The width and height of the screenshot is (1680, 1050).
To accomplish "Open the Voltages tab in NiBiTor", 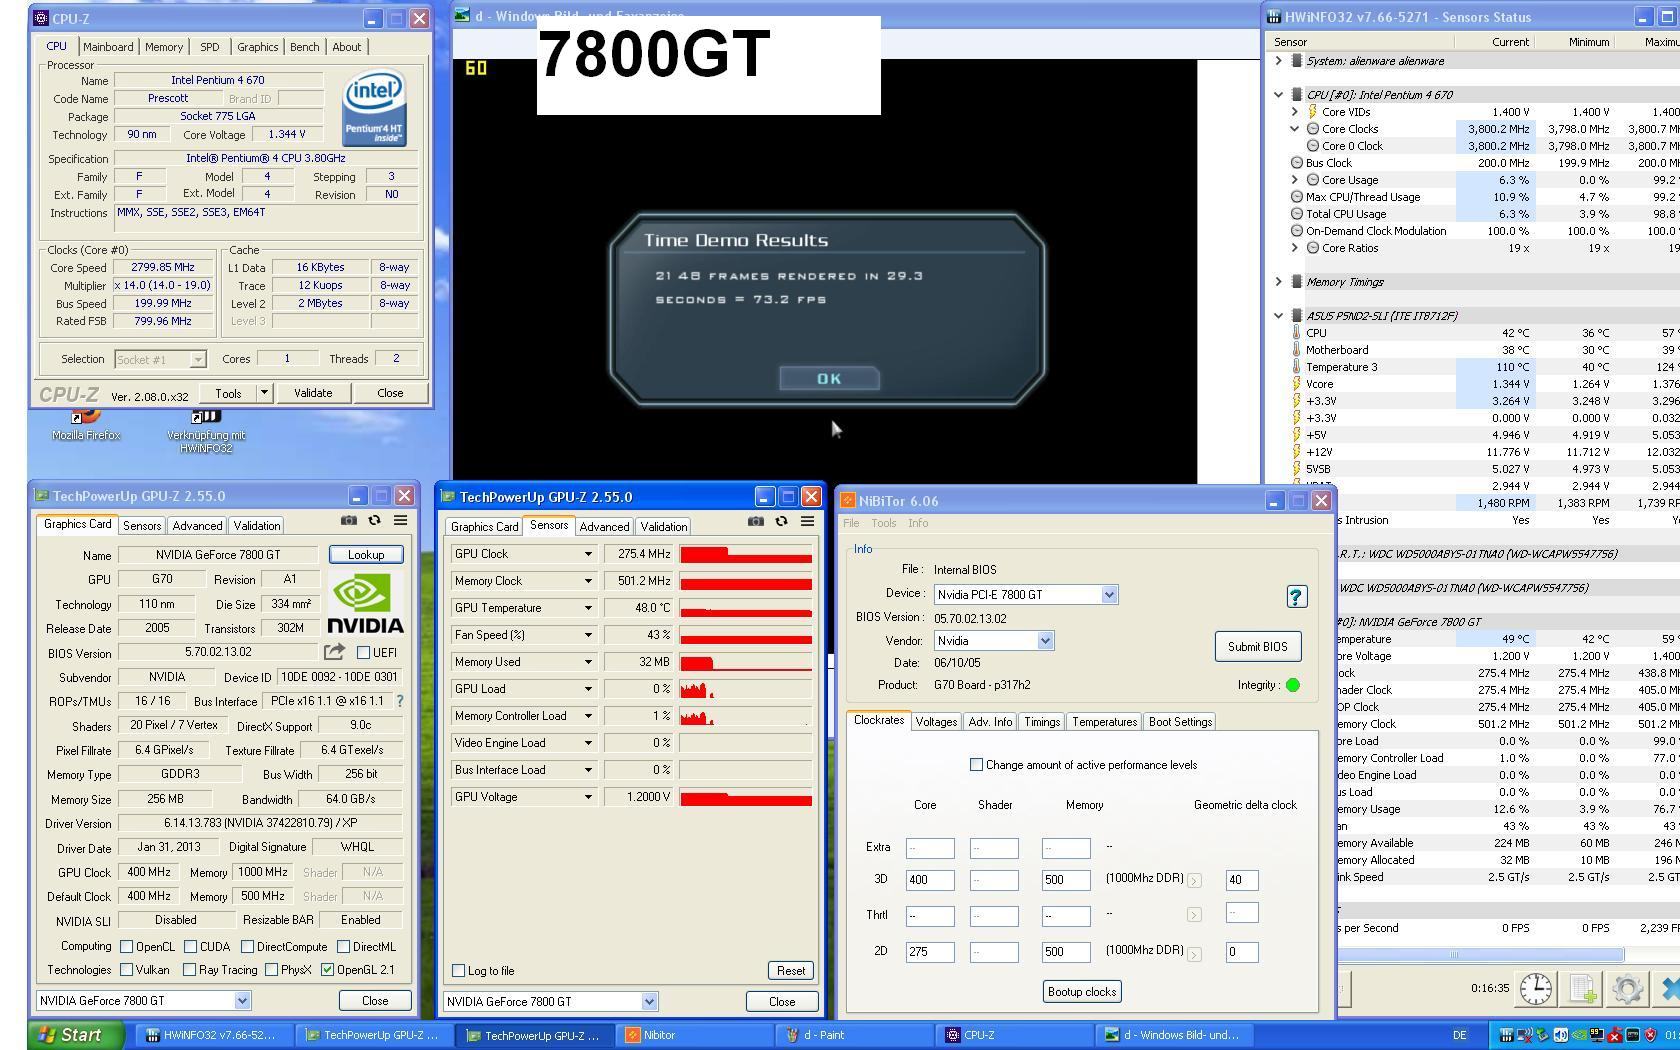I will (x=936, y=722).
